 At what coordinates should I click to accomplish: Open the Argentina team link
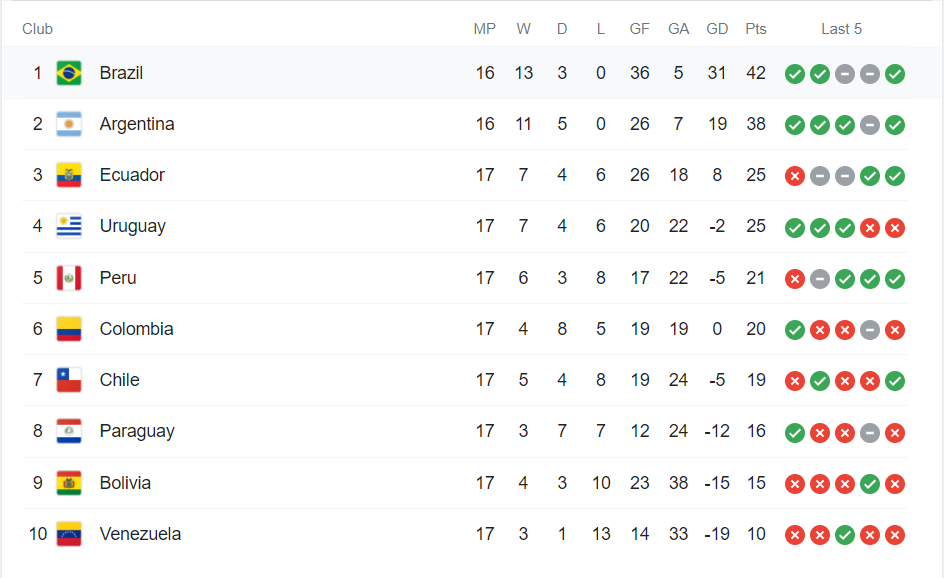(137, 124)
